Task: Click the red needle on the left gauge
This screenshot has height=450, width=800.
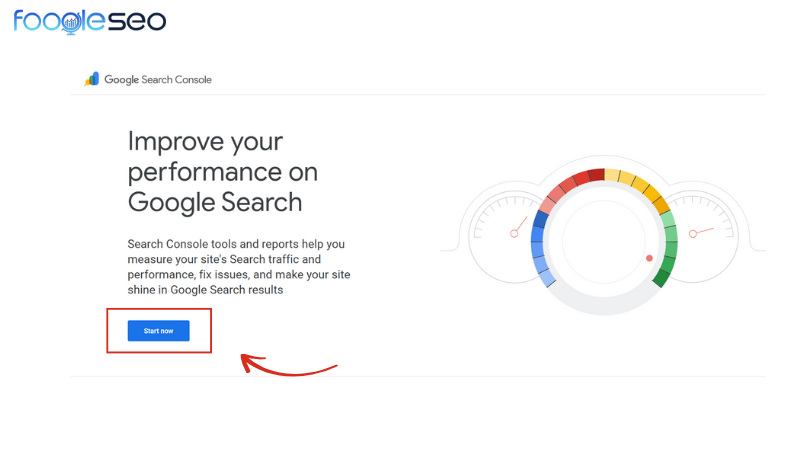Action: click(x=518, y=228)
